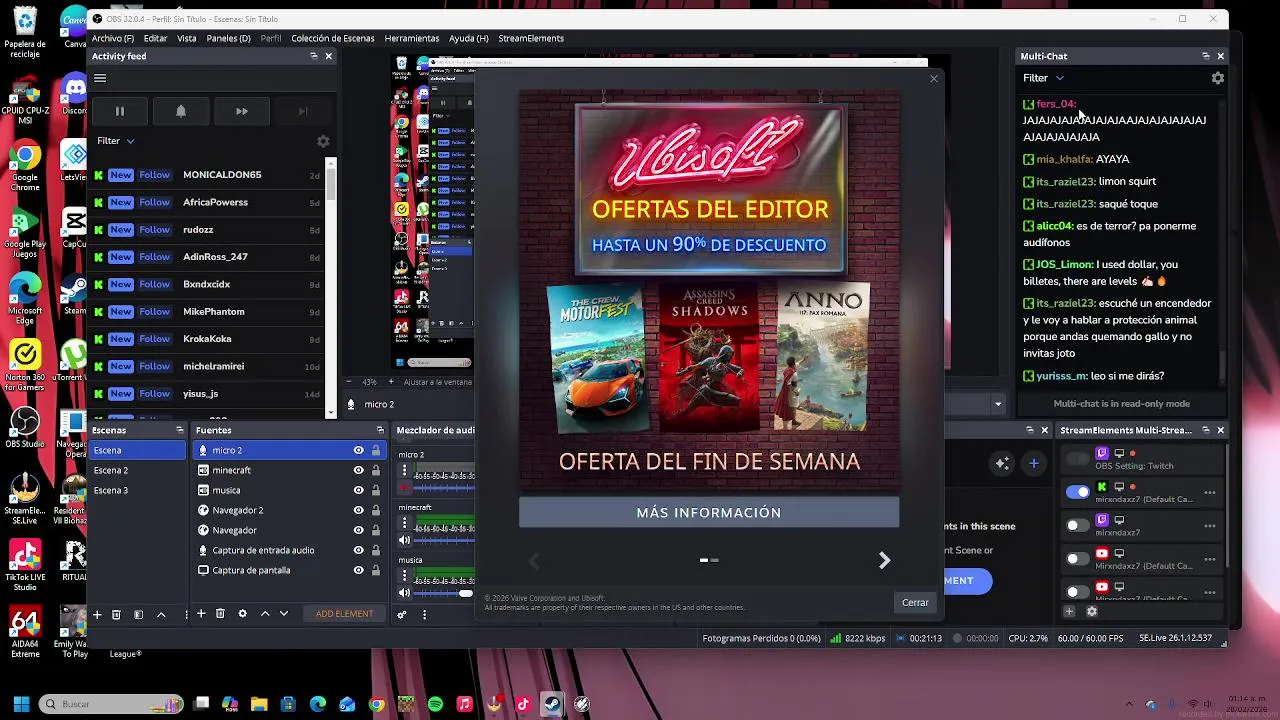Mute the minecraft audio speaker icon
The height and width of the screenshot is (720, 1280).
(x=404, y=540)
